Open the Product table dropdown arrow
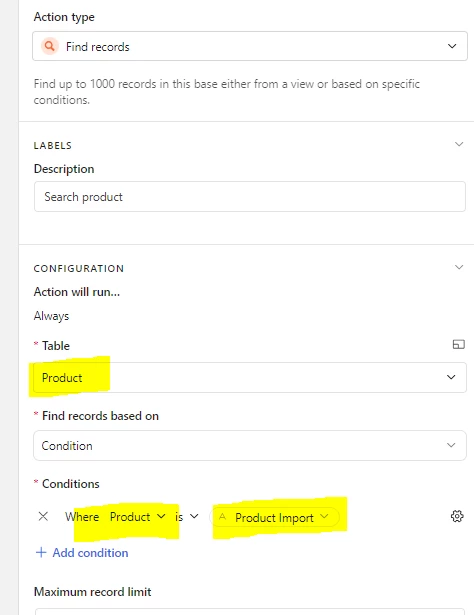Image resolution: width=474 pixels, height=615 pixels. pyautogui.click(x=451, y=377)
